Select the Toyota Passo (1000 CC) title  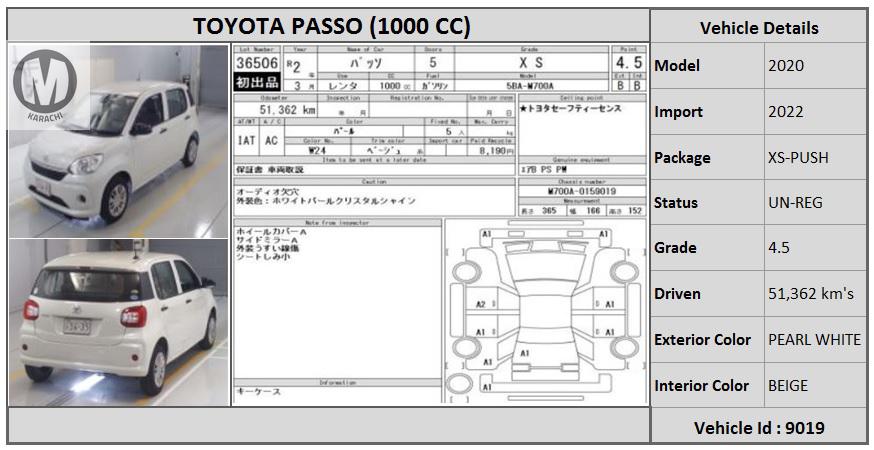[332, 26]
